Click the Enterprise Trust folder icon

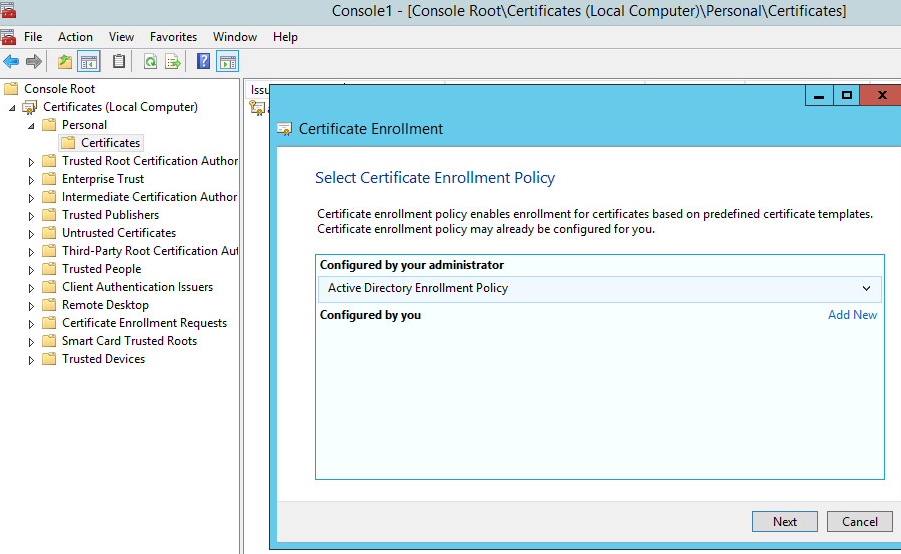(49, 179)
